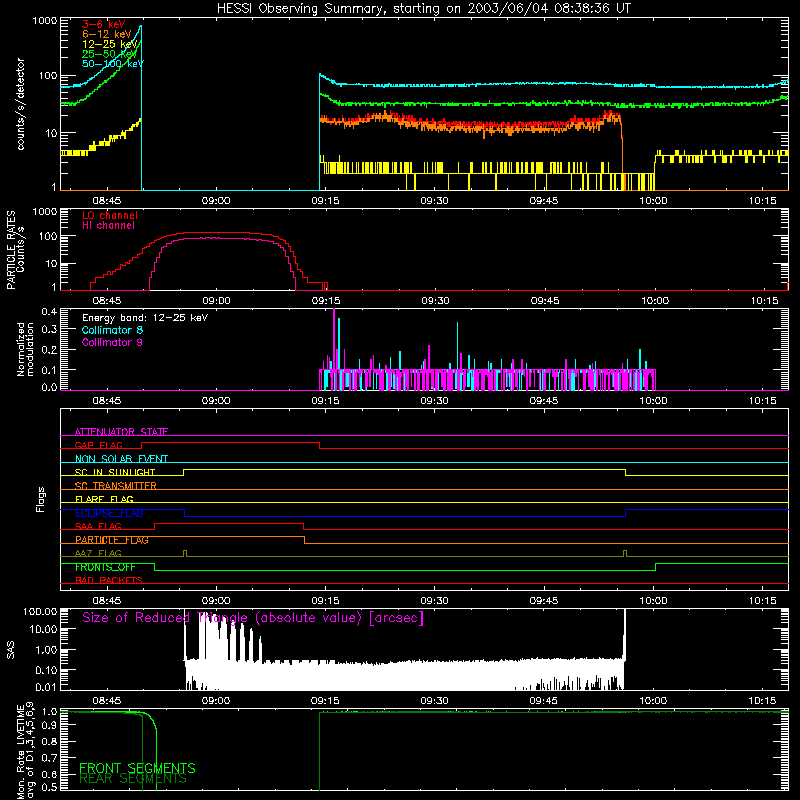Click the REAR SEGMENTS legend label
The width and height of the screenshot is (800, 800).
[x=133, y=779]
